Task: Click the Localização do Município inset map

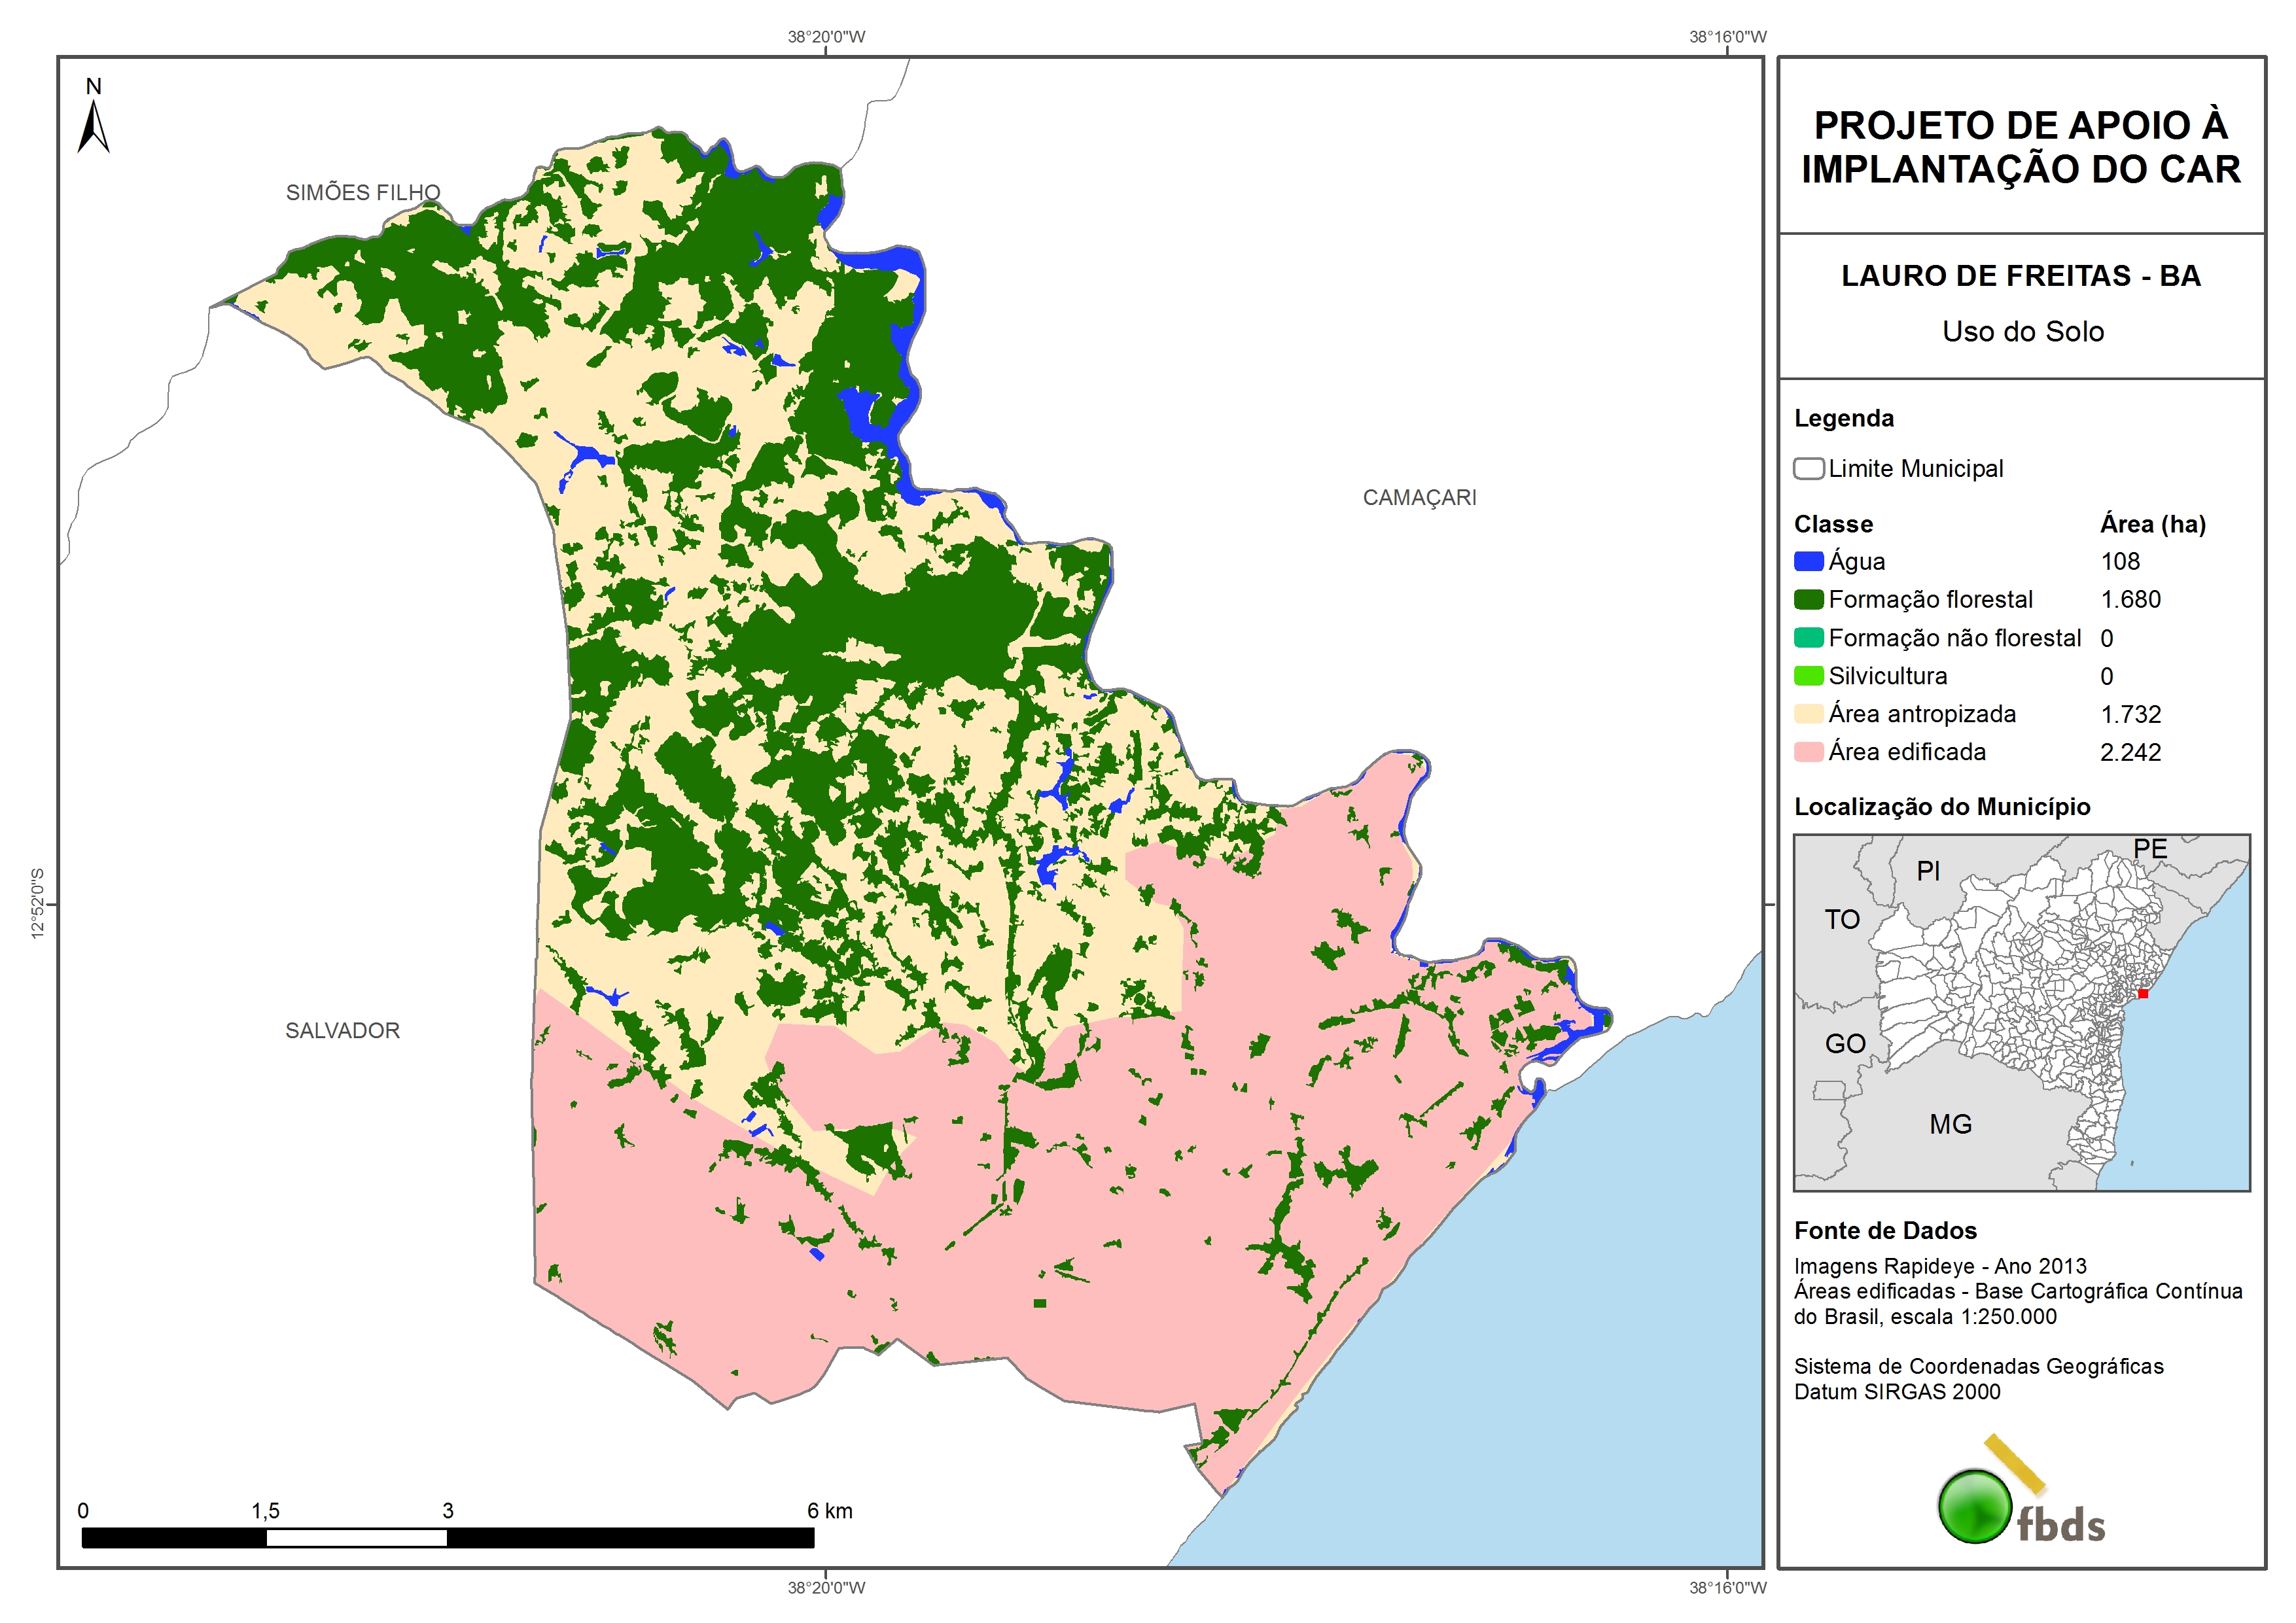Action: [2021, 1012]
